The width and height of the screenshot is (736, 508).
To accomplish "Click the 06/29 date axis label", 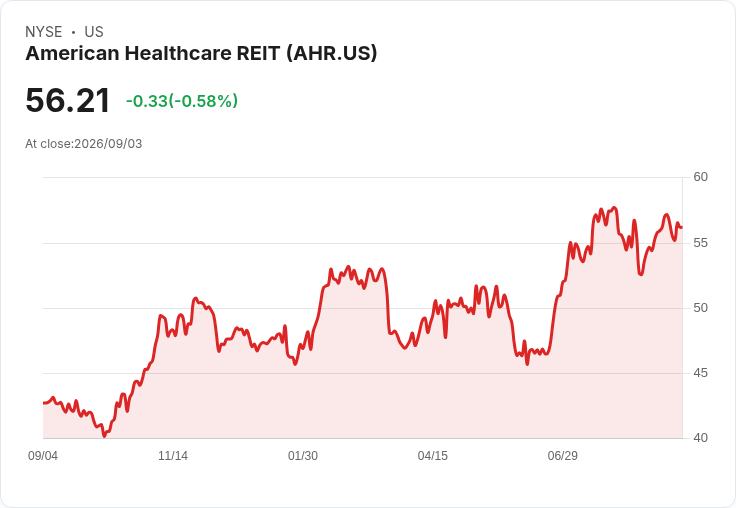I will click(x=563, y=456).
